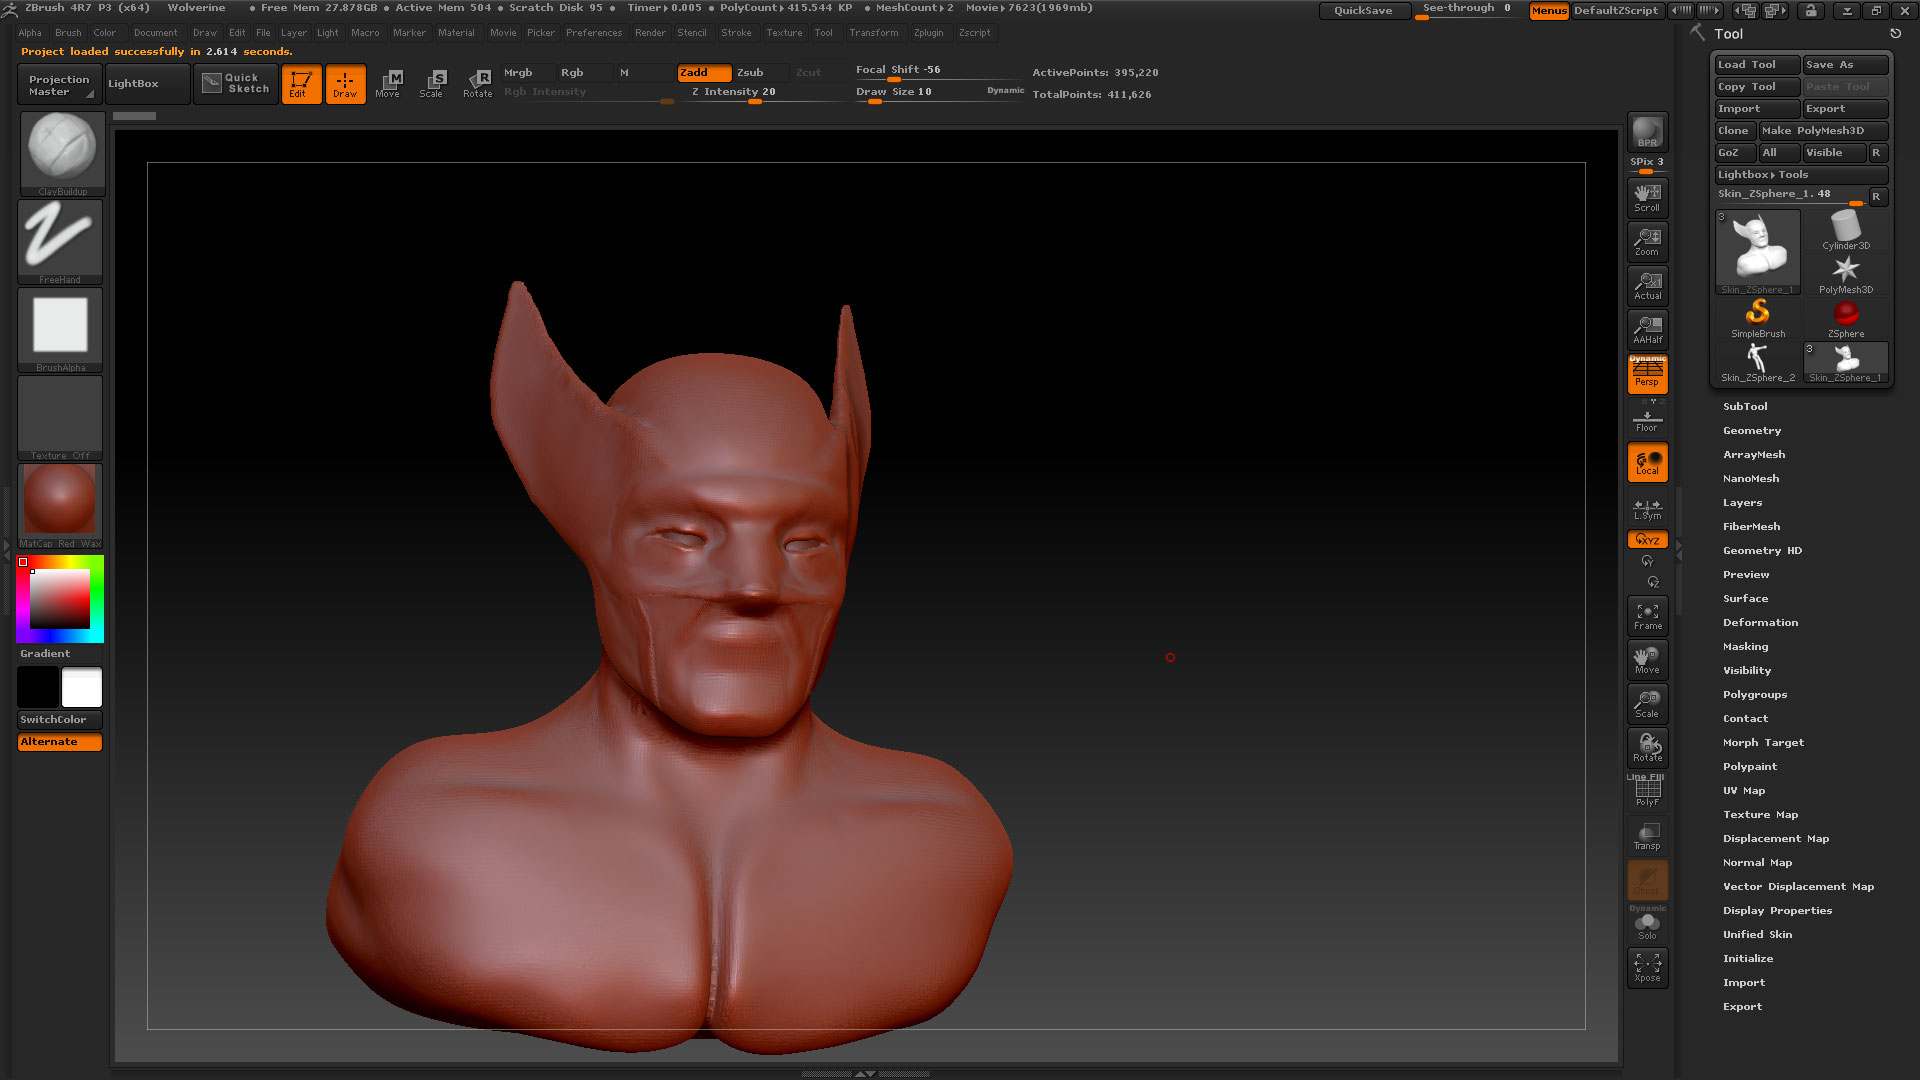Image resolution: width=1920 pixels, height=1080 pixels.
Task: Open the Brush menu
Action: (68, 33)
